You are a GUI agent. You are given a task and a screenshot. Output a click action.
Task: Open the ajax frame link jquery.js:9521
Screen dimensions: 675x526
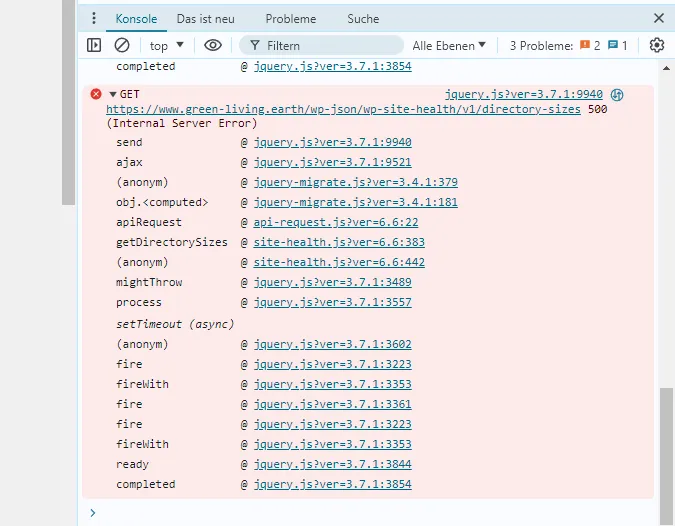point(332,162)
